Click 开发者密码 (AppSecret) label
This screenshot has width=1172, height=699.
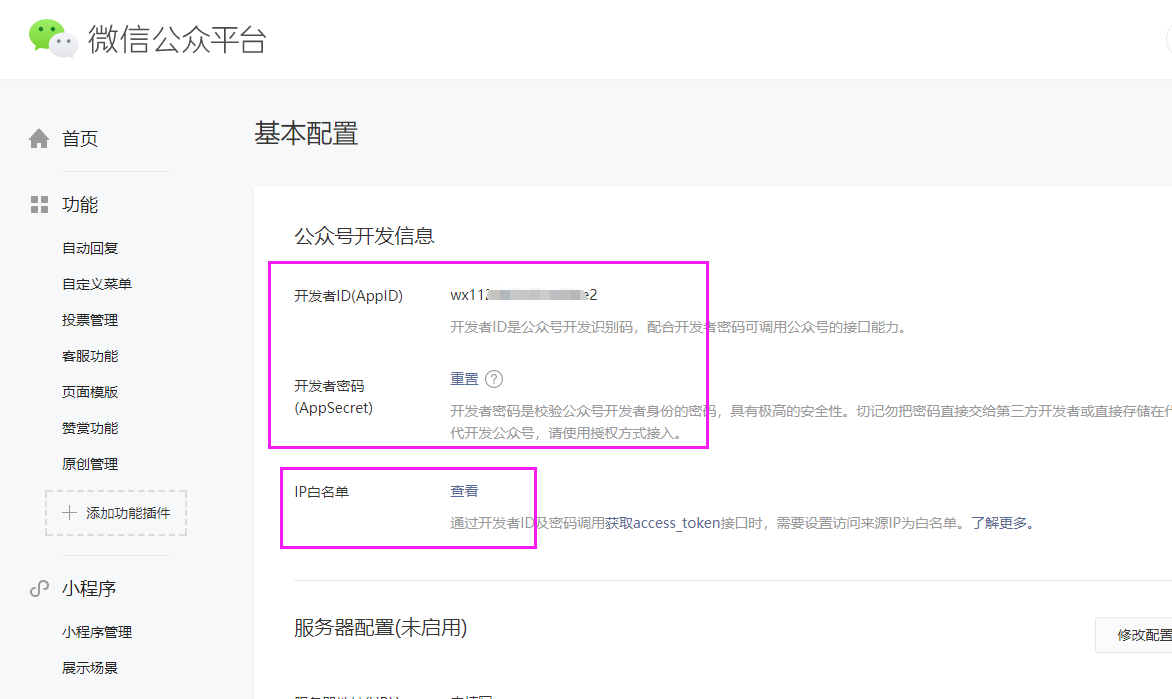[333, 397]
